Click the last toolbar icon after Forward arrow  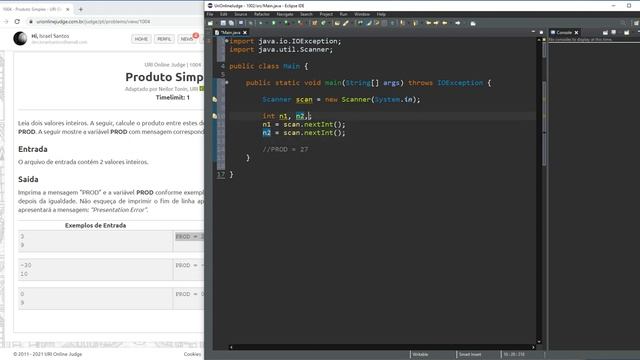(x=473, y=23)
